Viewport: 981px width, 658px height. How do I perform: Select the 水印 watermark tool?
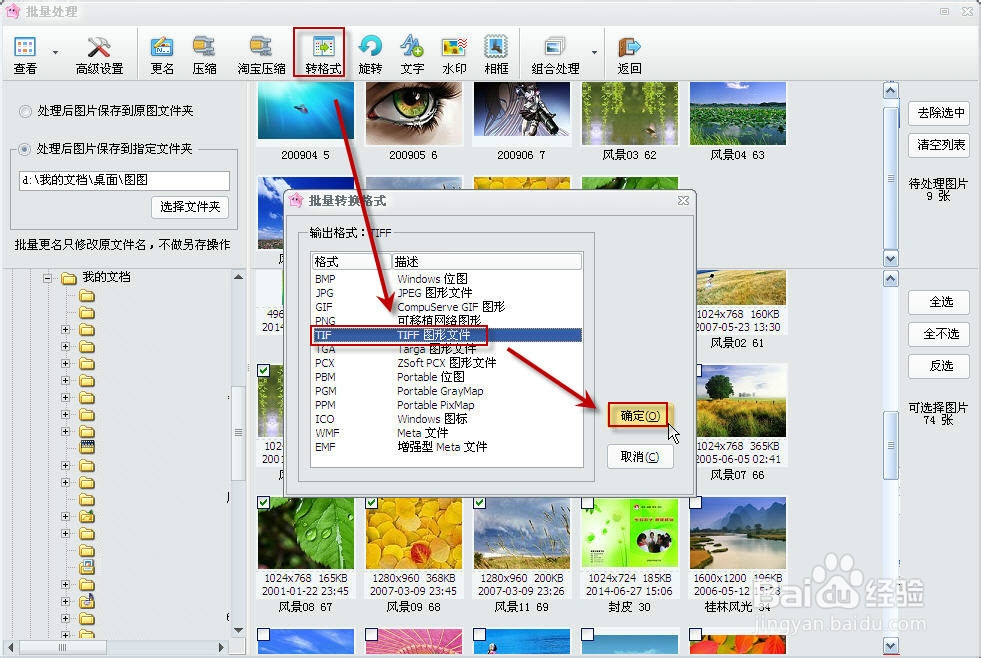[454, 54]
